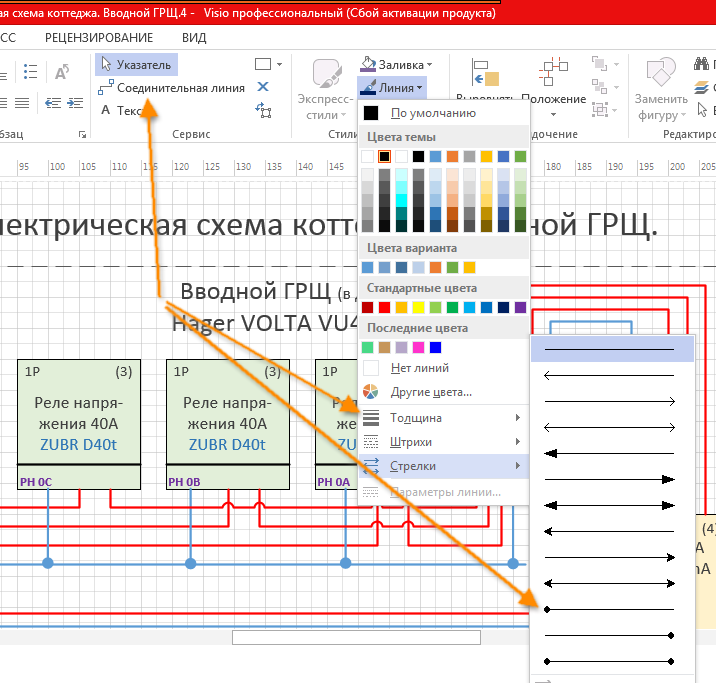Screen dimensions: 716x683
Task: Click the Экспресс-стили quick styles icon
Action: tap(325, 76)
